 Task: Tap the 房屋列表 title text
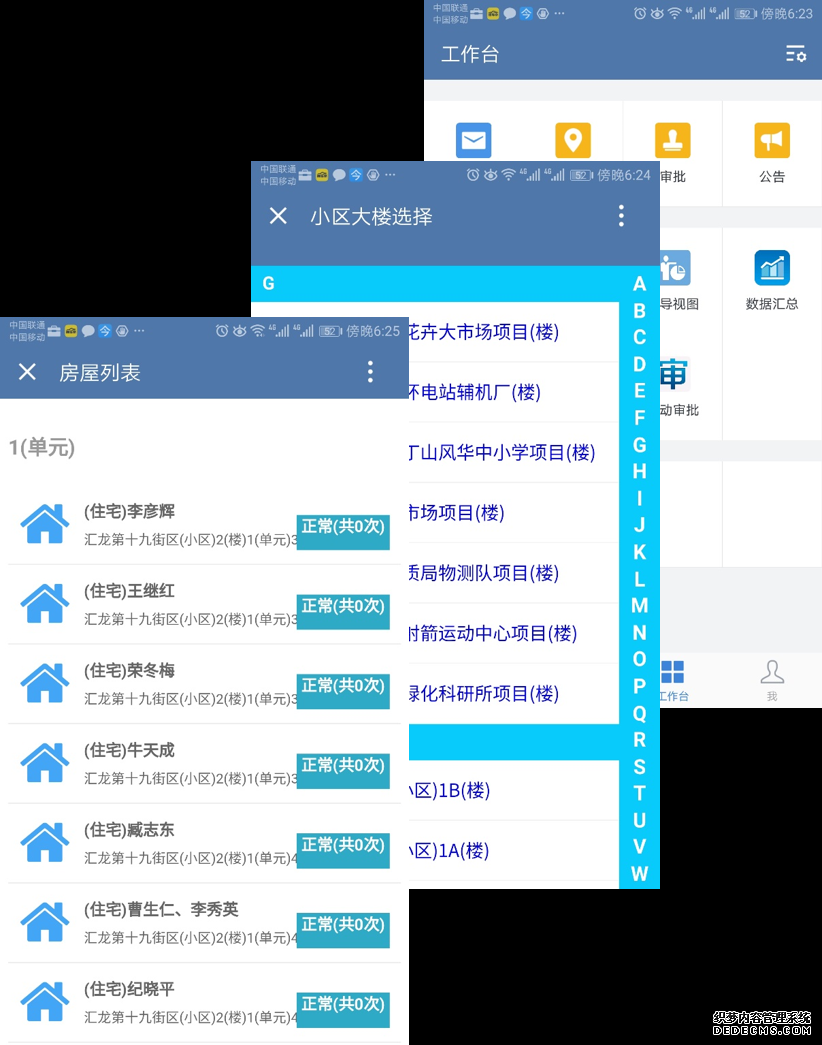coord(100,372)
